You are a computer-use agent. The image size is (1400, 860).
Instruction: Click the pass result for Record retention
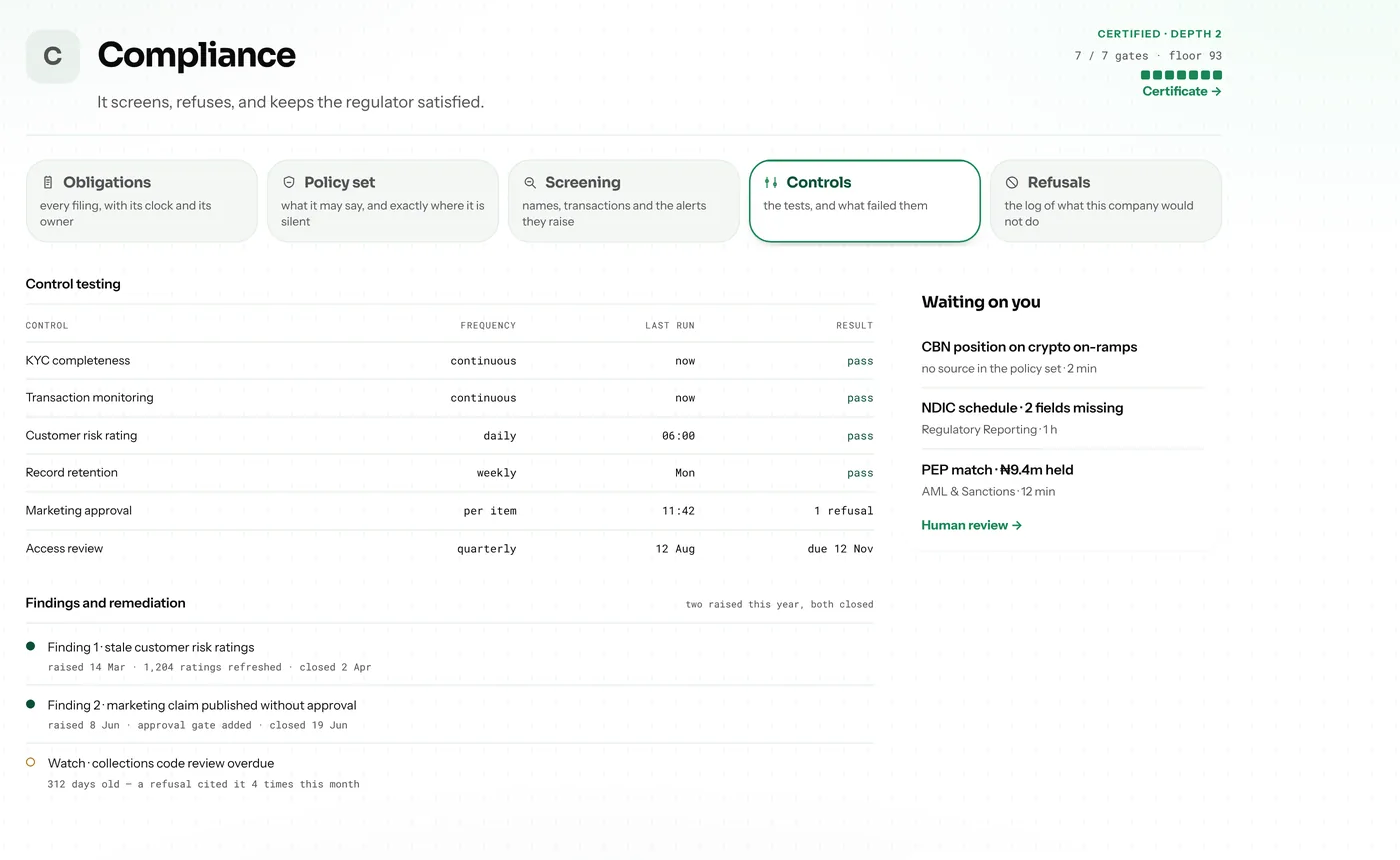pos(860,473)
